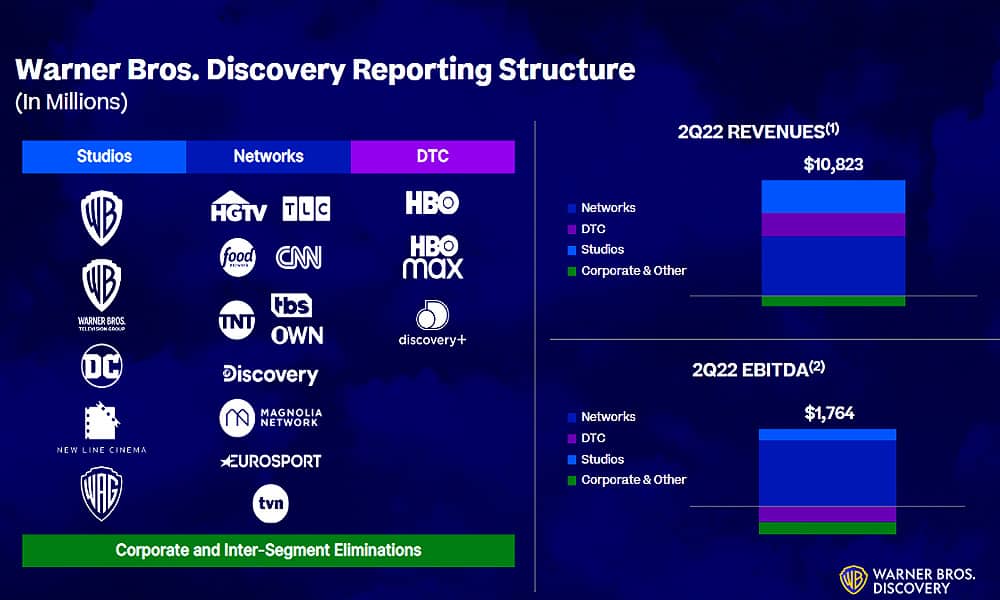Toggle the Networks series in the revenues legend
Screen dimensions: 1000x600
pyautogui.click(x=604, y=207)
